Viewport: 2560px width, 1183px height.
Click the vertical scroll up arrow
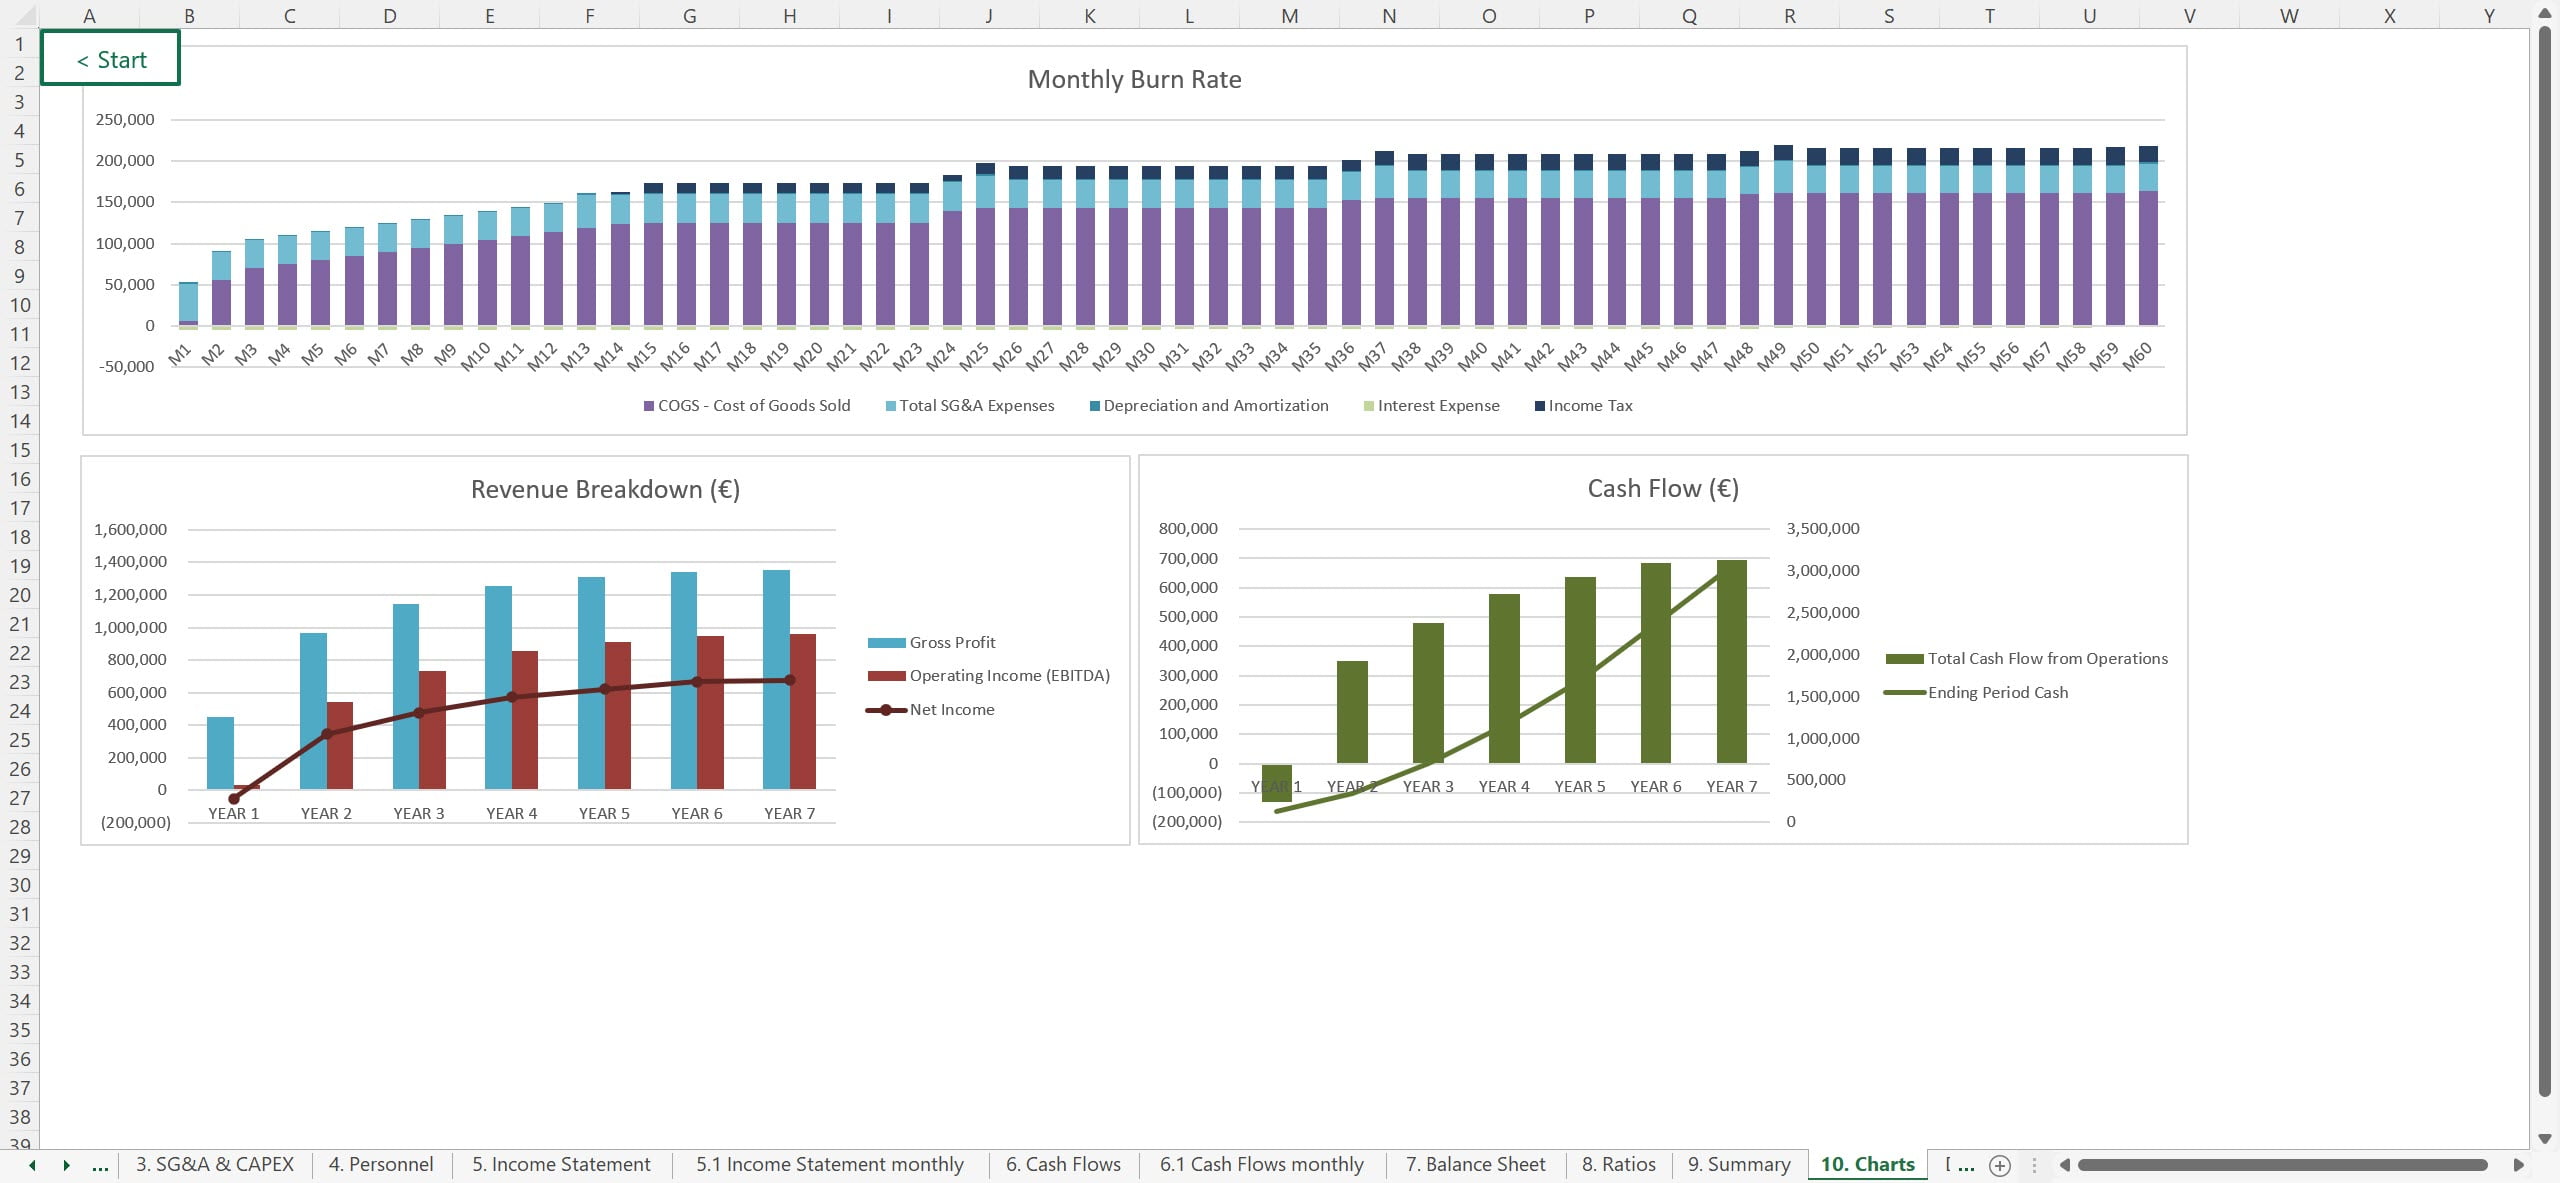point(2545,12)
